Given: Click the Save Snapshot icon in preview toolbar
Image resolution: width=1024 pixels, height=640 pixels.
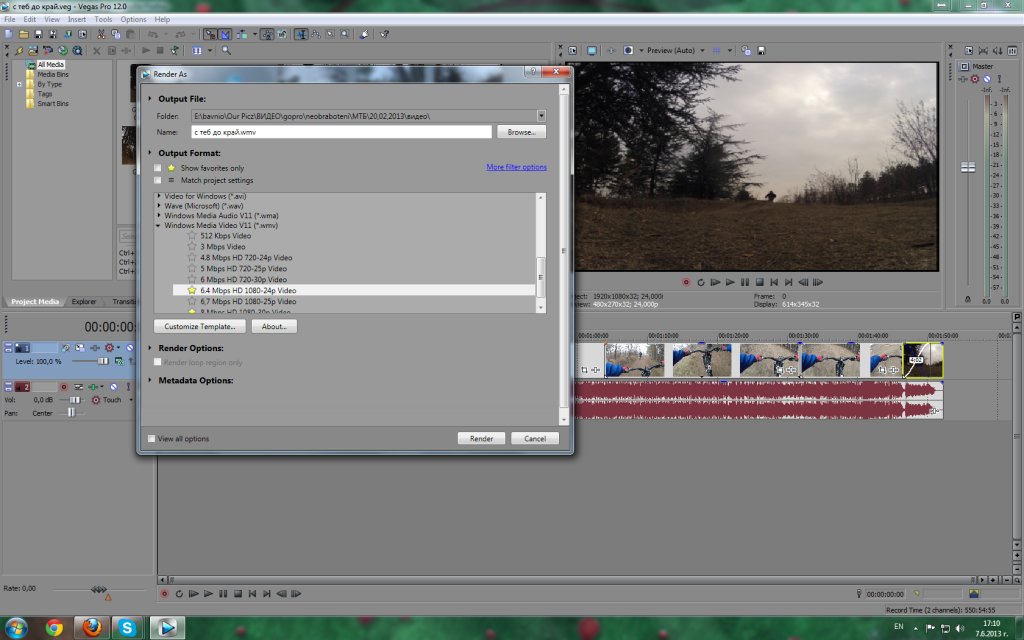Looking at the screenshot, I should [762, 50].
